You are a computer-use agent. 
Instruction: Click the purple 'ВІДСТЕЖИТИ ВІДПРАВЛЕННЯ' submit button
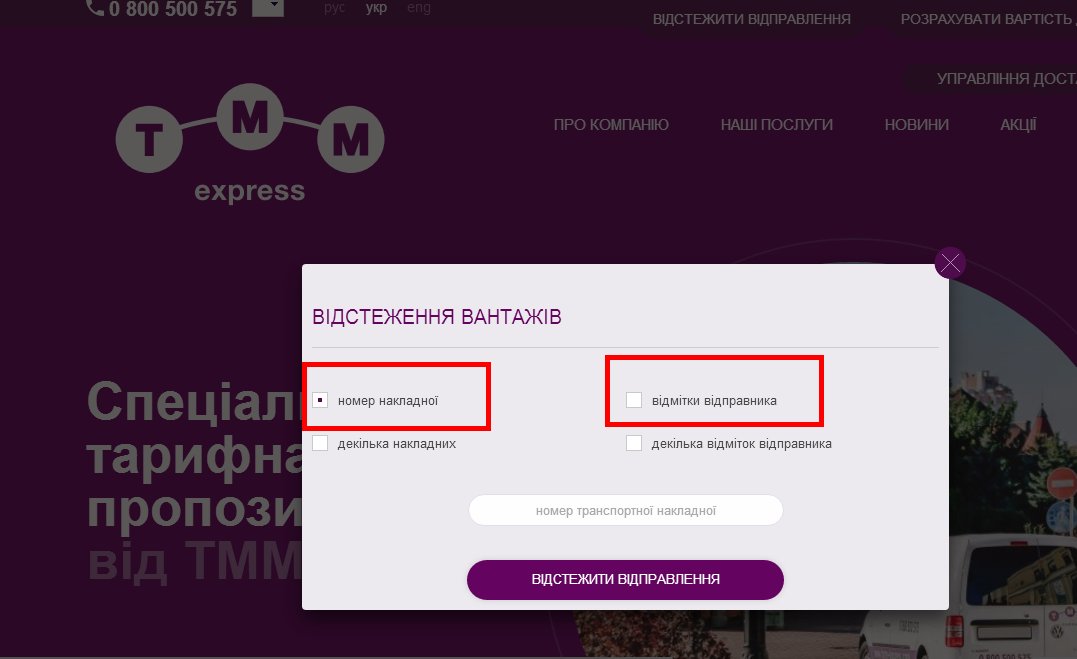point(625,579)
